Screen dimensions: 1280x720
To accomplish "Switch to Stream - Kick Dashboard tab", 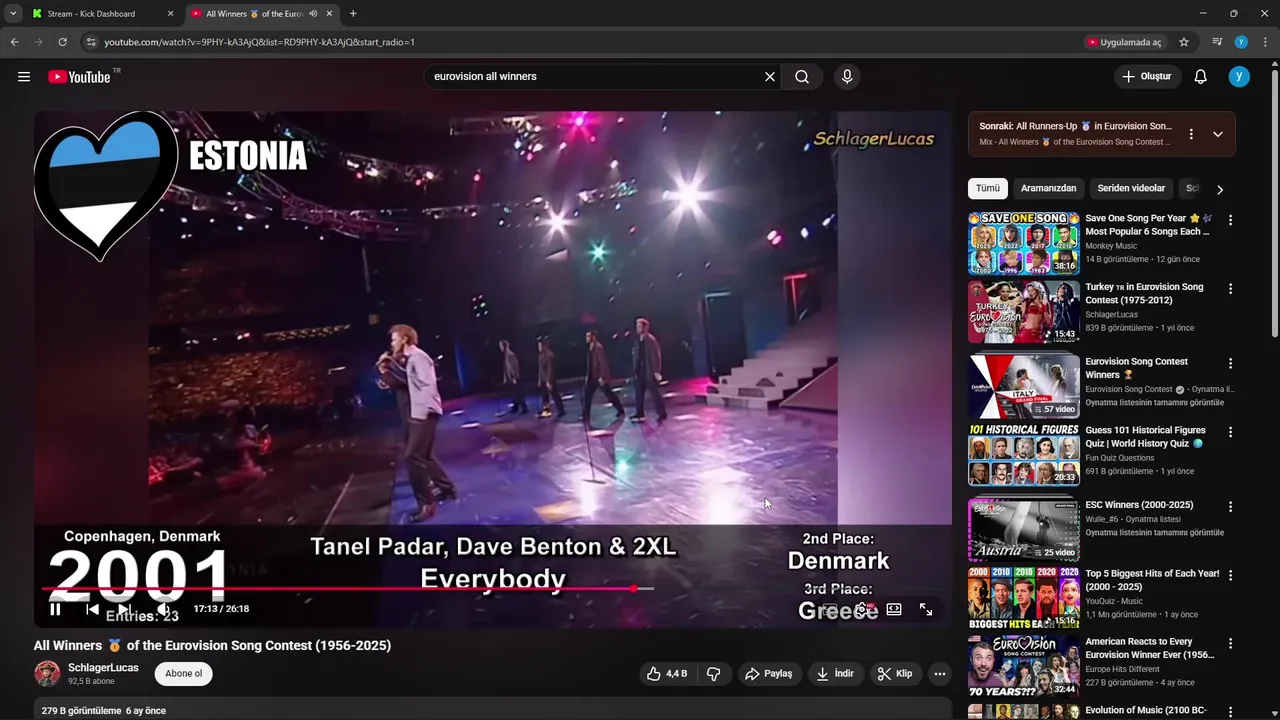I will coord(102,14).
